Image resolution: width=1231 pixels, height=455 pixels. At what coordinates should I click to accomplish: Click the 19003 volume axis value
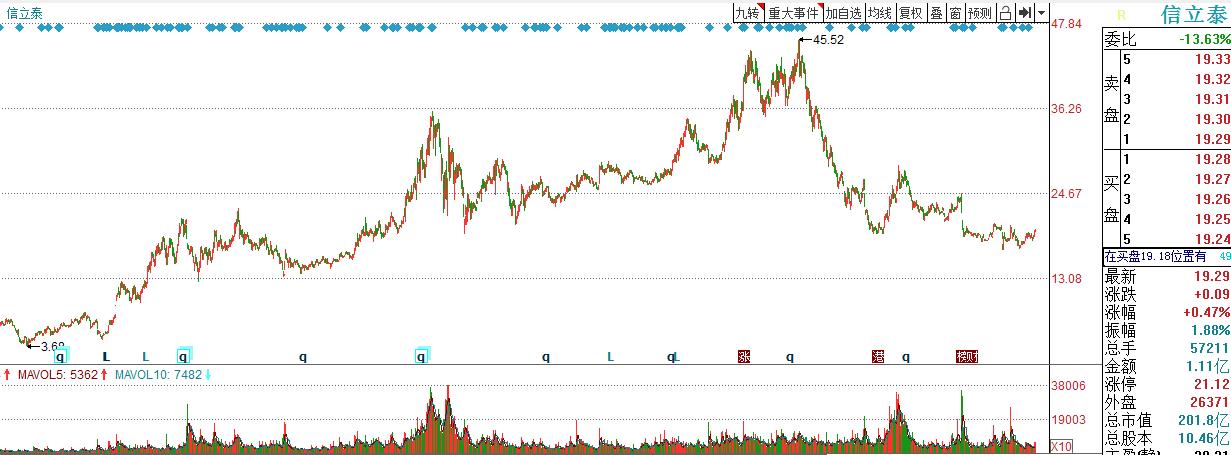1069,421
